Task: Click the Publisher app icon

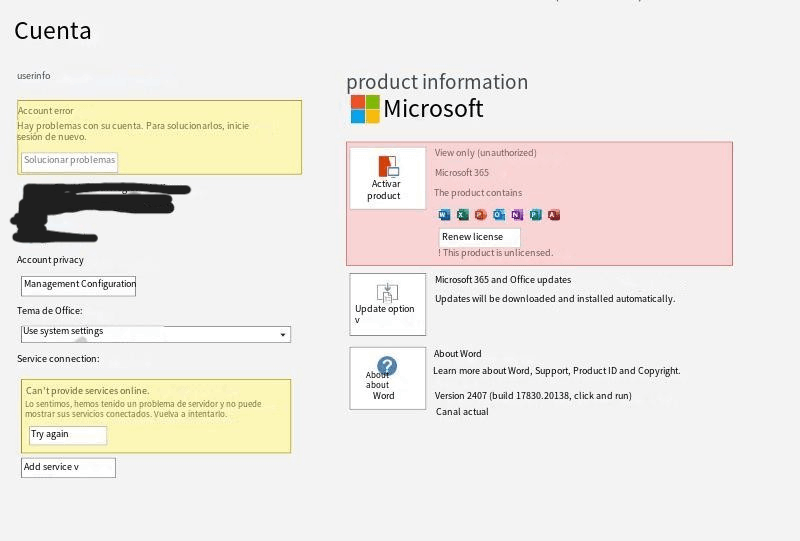Action: click(x=536, y=215)
